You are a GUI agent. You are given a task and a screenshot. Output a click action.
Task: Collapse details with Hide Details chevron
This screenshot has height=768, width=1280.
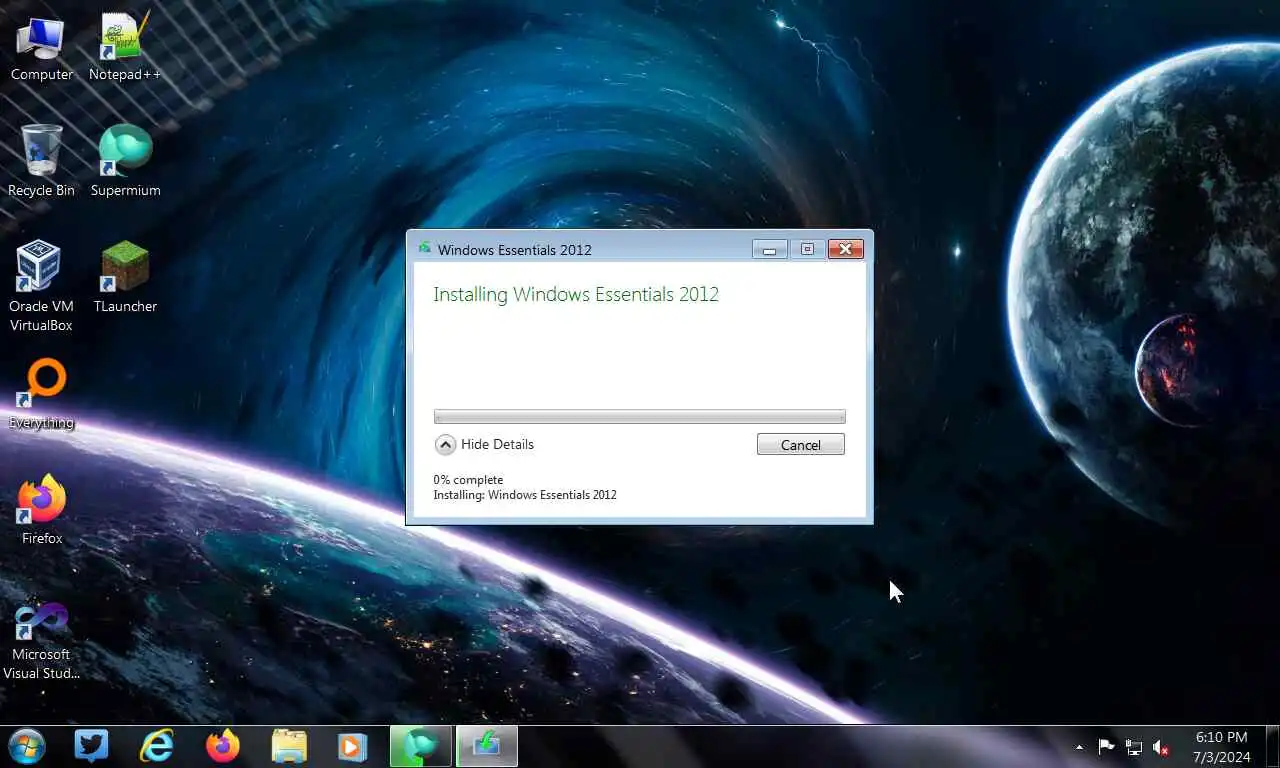pyautogui.click(x=446, y=445)
